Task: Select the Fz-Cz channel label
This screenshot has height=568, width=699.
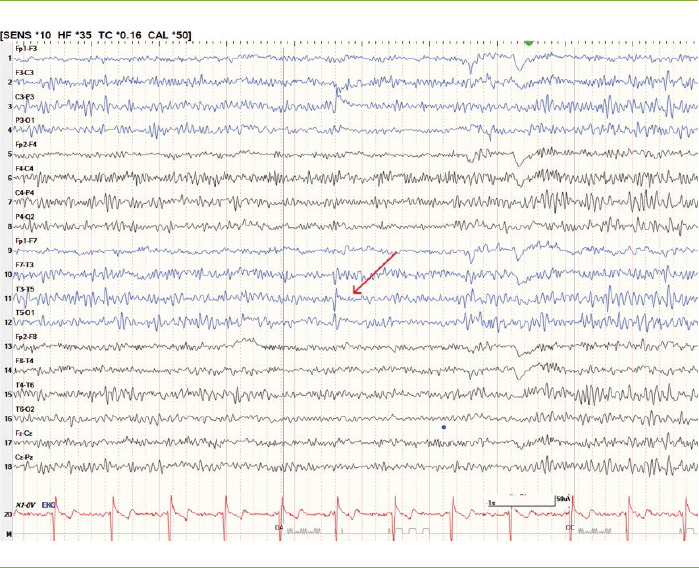Action: click(x=24, y=433)
